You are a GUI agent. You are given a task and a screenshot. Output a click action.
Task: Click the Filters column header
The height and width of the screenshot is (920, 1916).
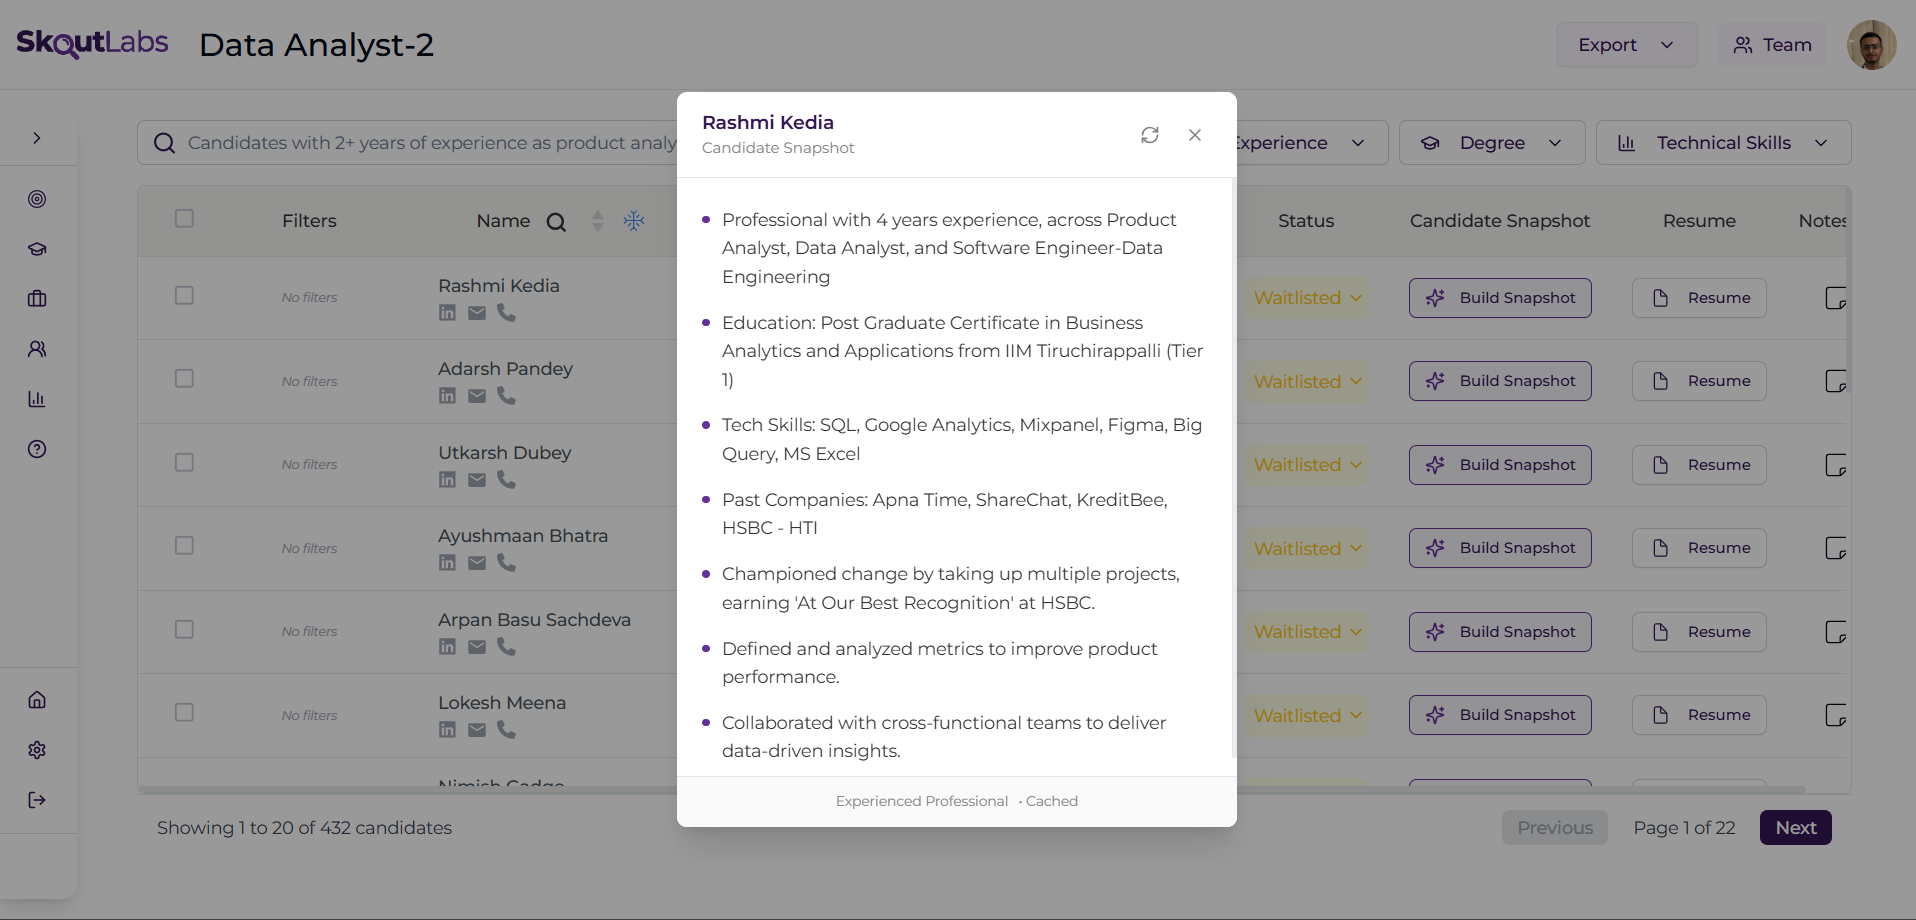point(309,221)
